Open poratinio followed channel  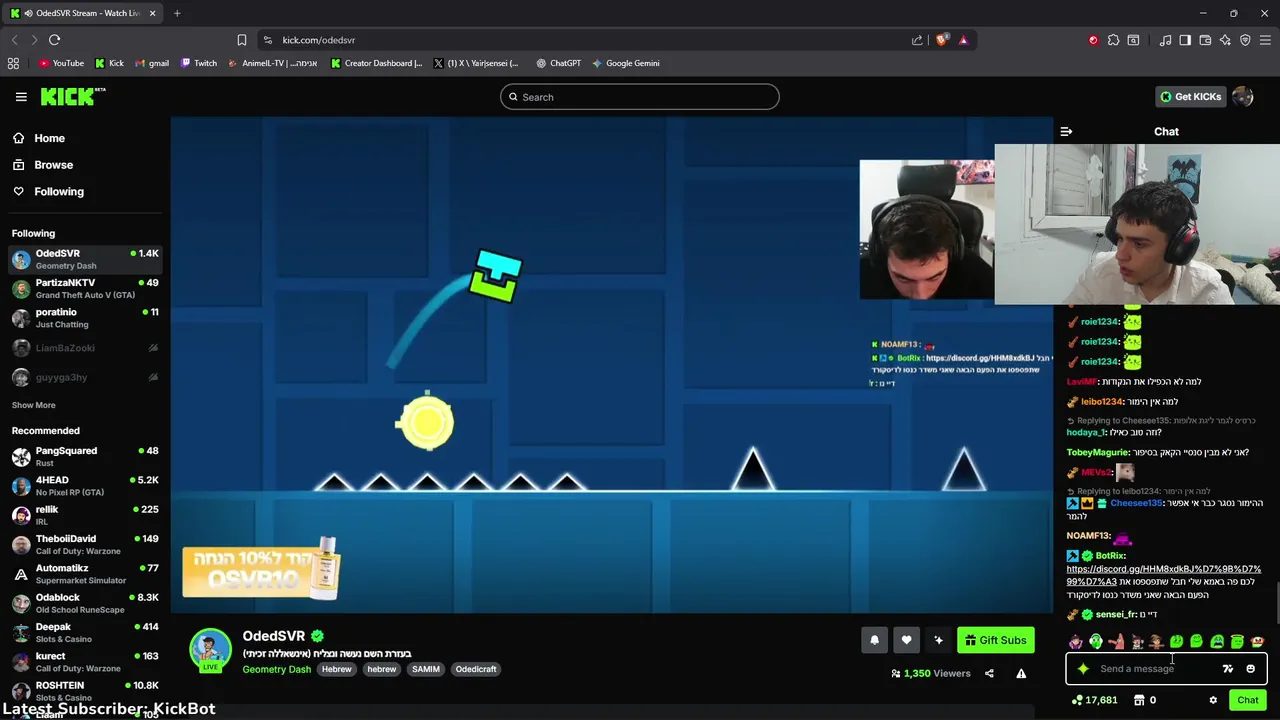coord(85,318)
